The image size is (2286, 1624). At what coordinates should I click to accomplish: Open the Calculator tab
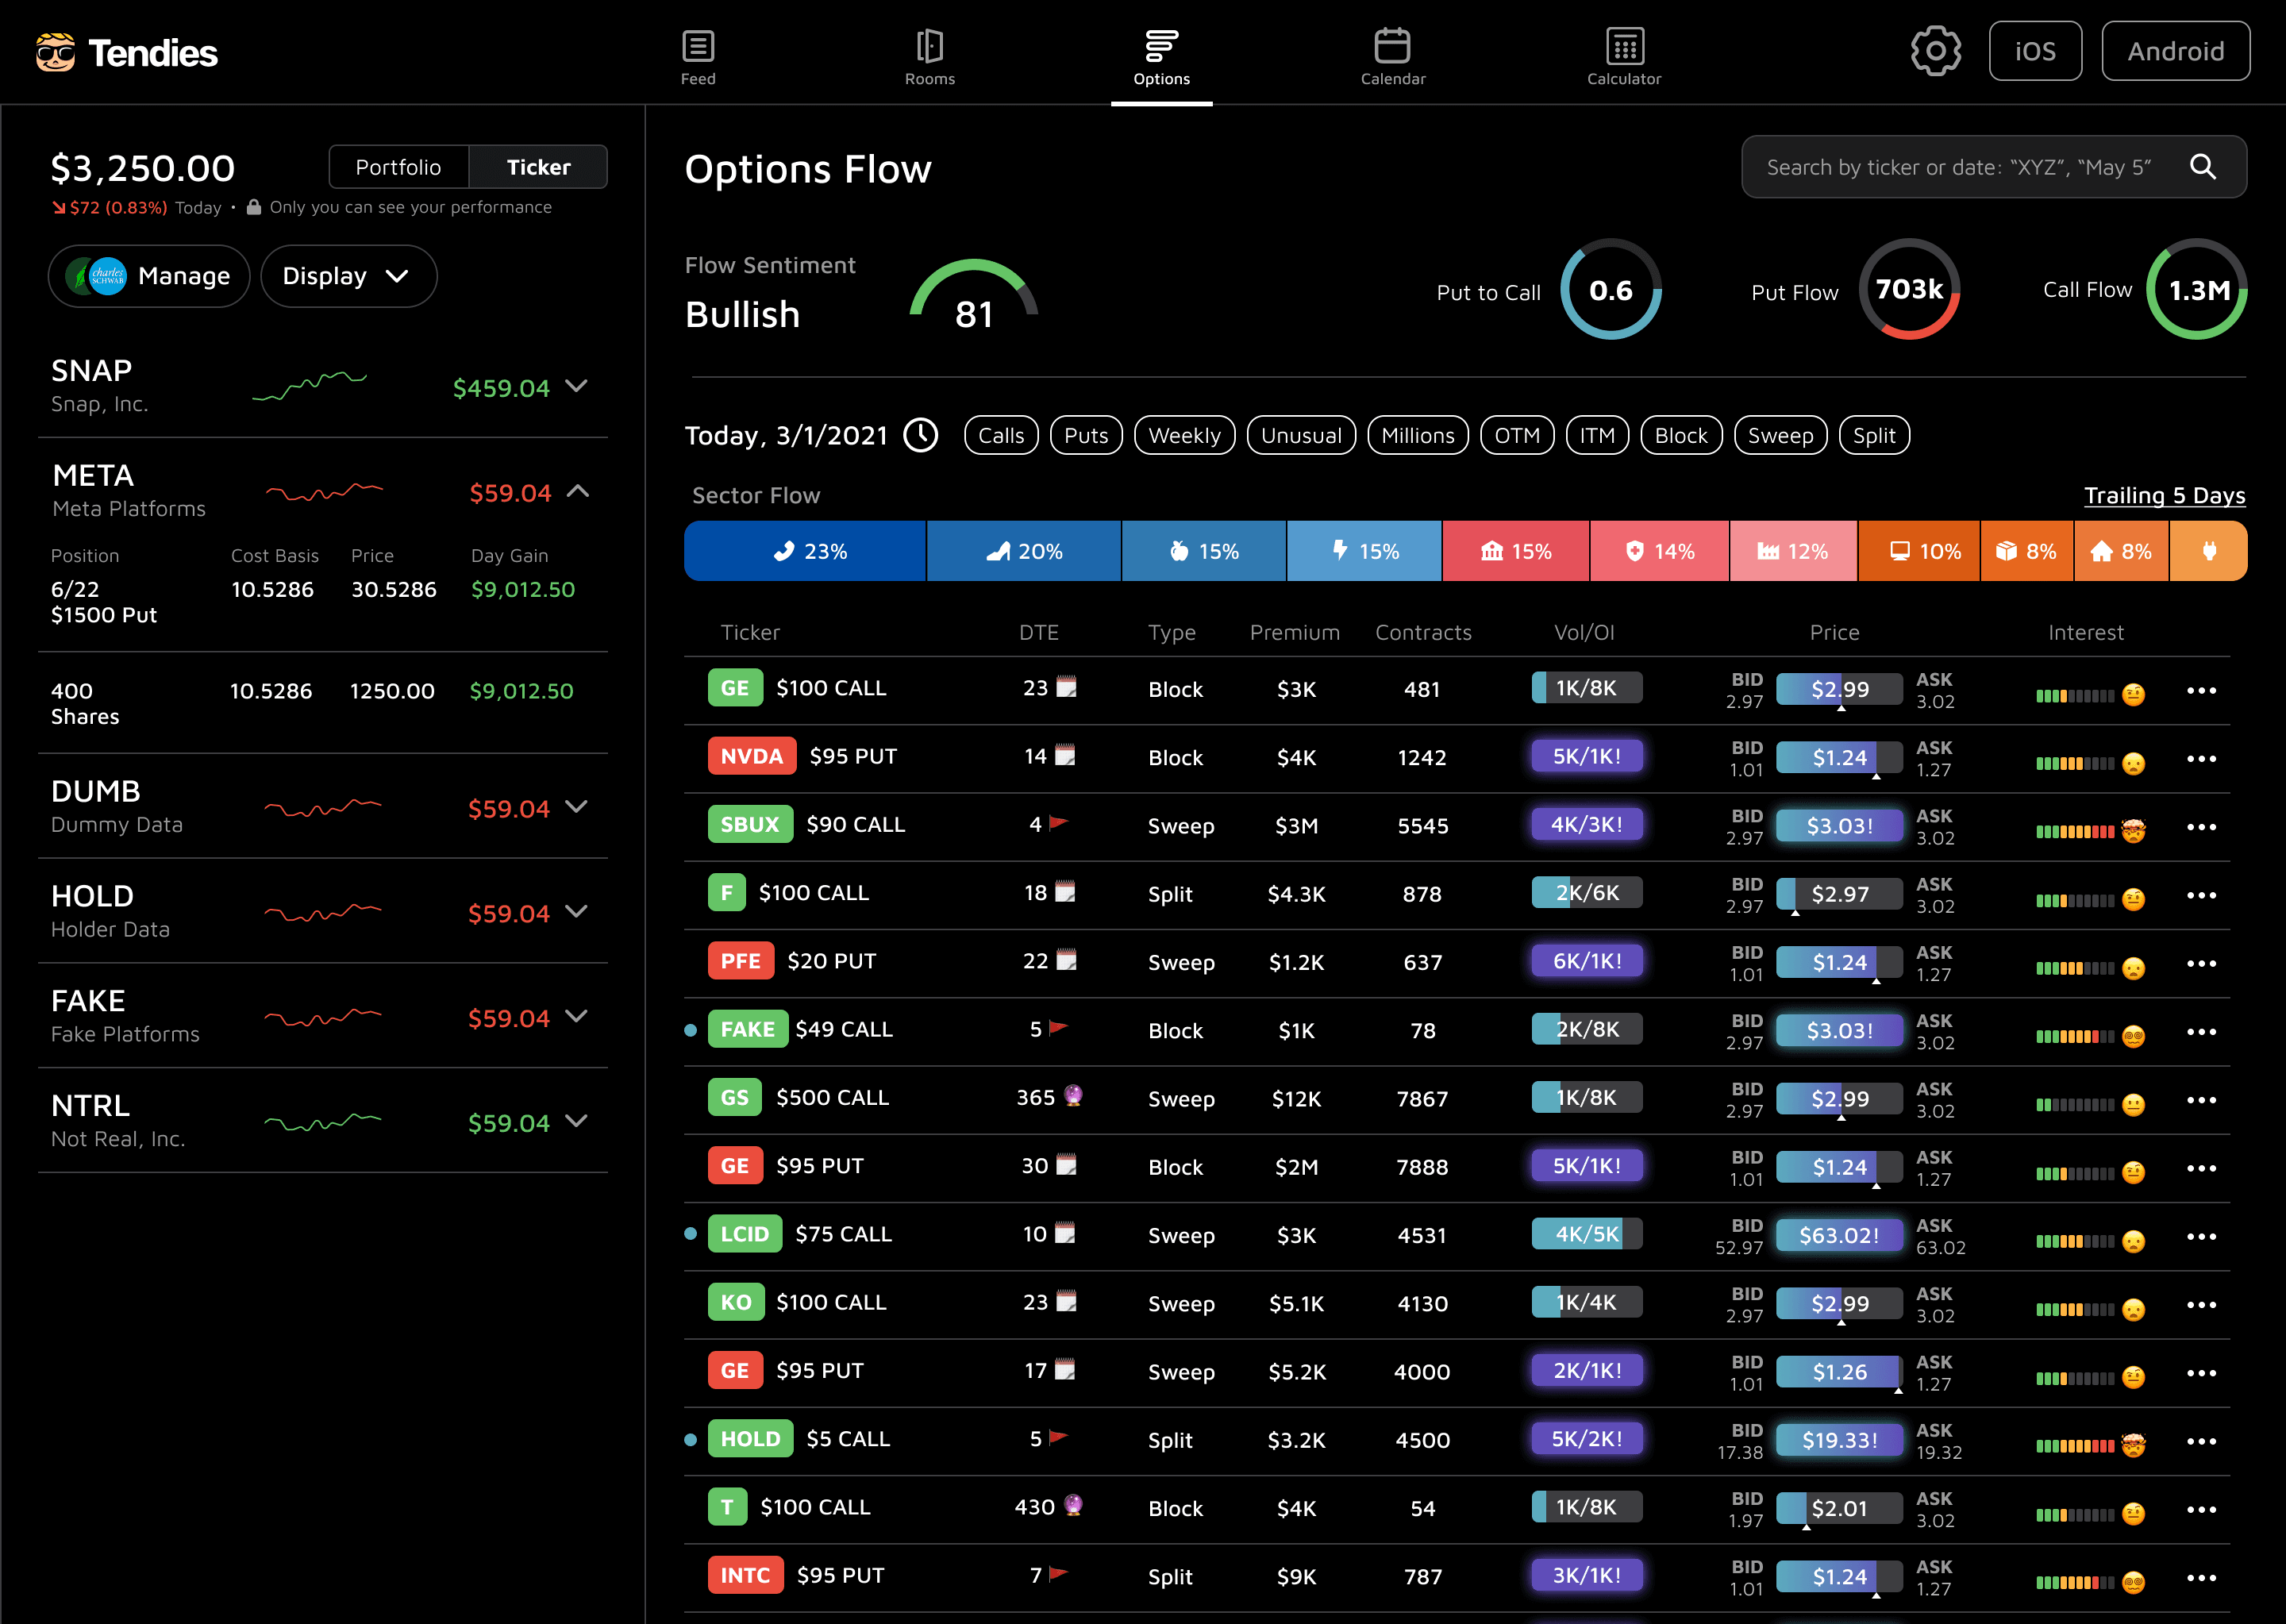(1624, 56)
